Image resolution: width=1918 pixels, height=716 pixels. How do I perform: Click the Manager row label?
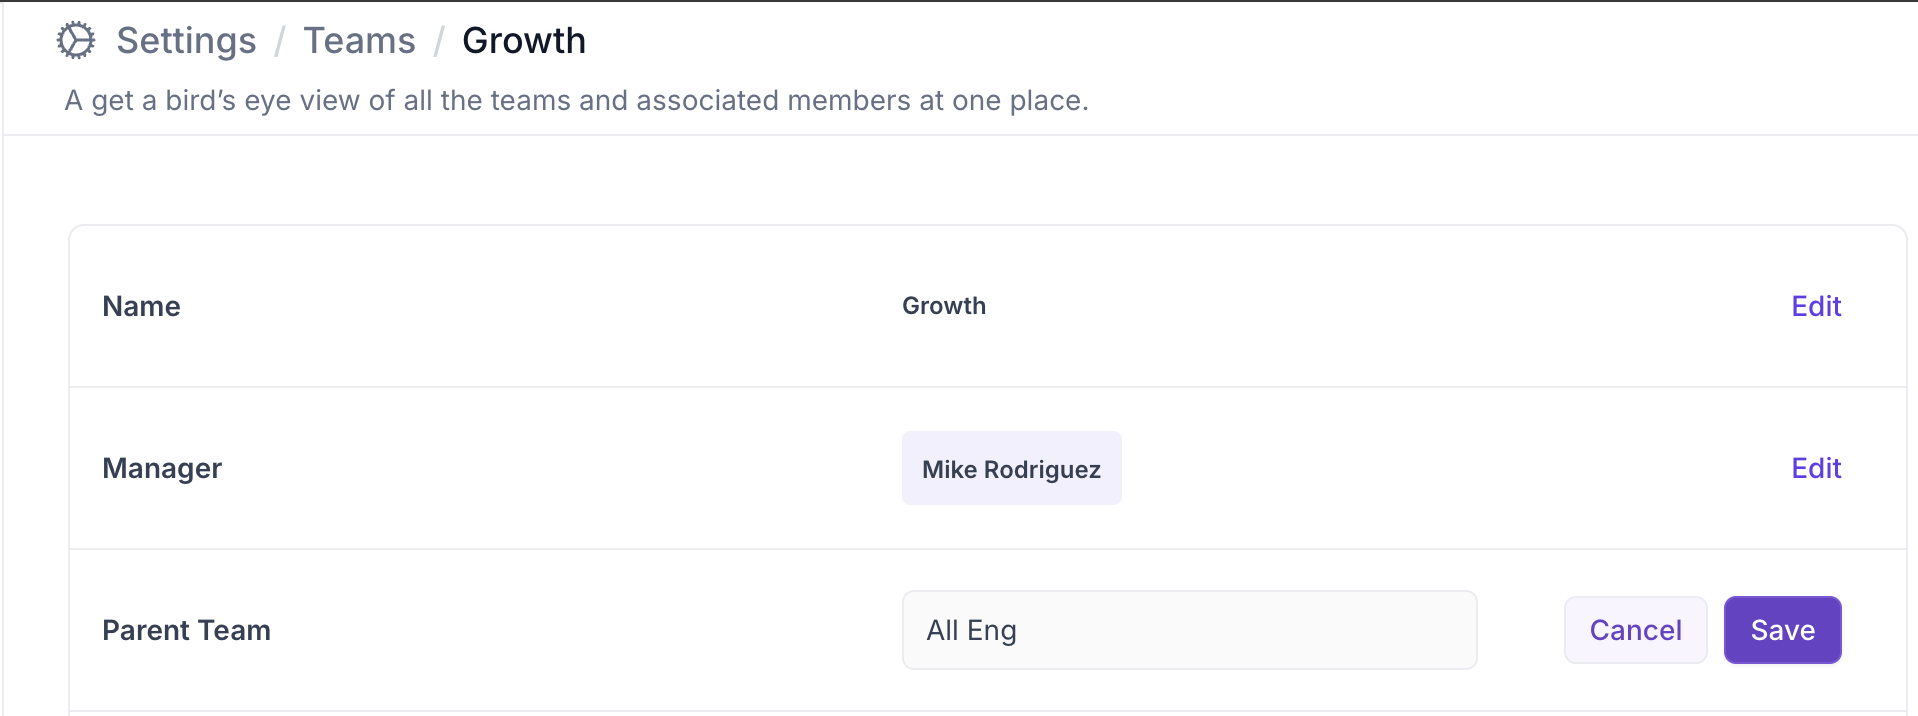tap(162, 468)
